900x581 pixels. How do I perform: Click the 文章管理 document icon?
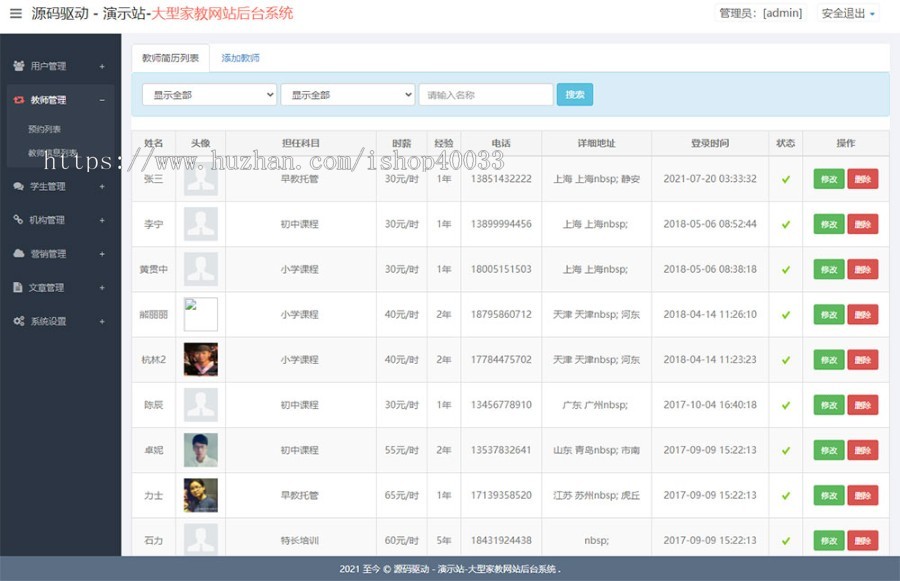[19, 288]
